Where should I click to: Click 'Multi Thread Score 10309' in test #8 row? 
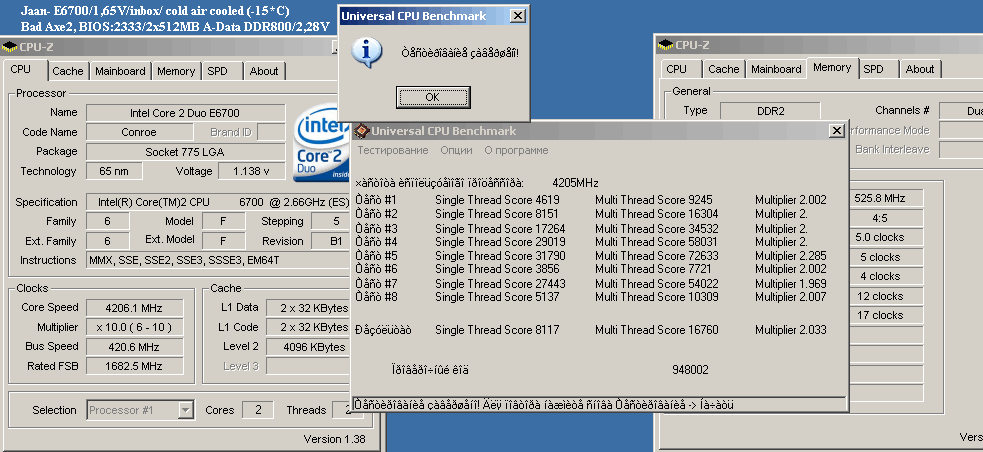(x=656, y=297)
